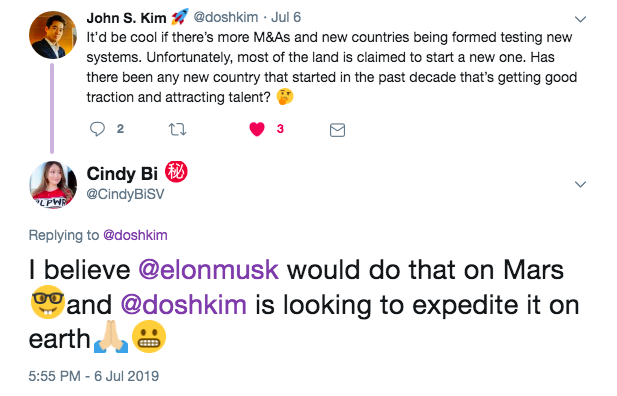Open the Jul 6 timestamp link
Screen dimensions: 617x396
tap(286, 18)
